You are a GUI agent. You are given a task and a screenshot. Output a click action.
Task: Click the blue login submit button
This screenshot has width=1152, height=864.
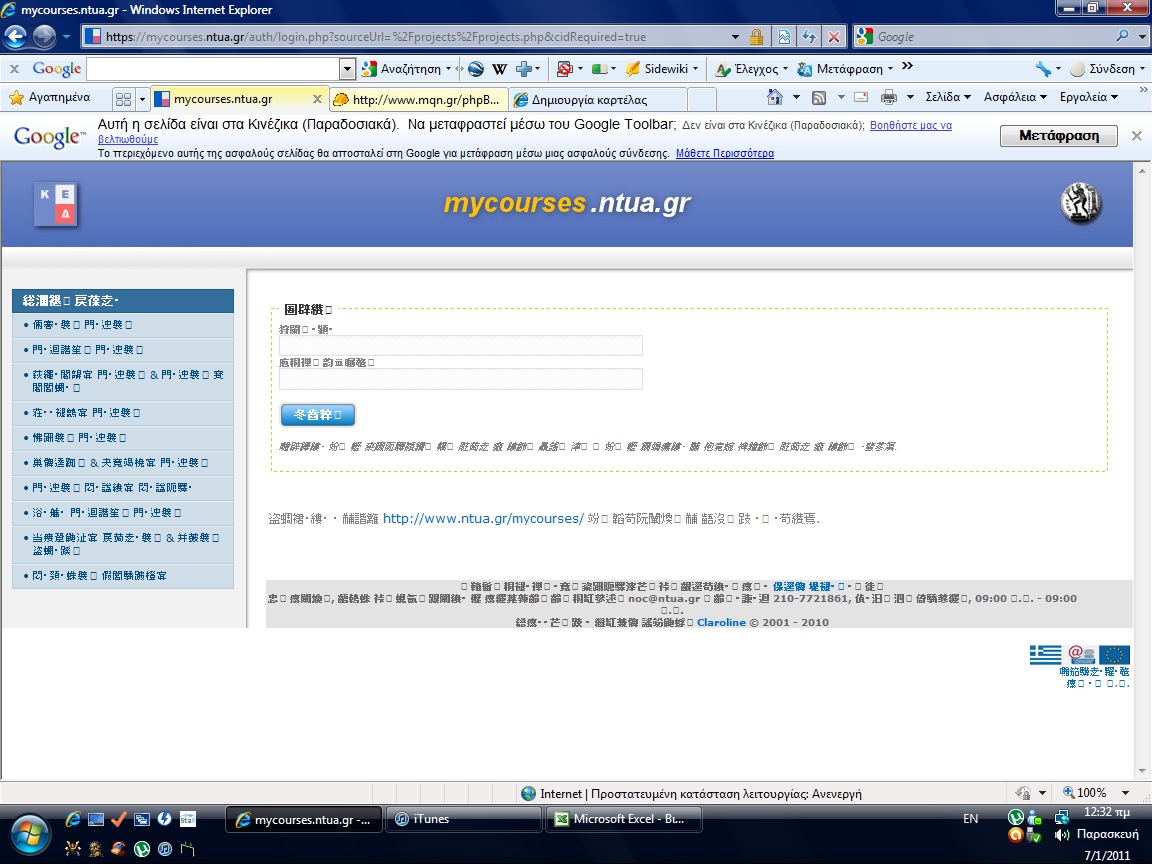click(x=318, y=414)
